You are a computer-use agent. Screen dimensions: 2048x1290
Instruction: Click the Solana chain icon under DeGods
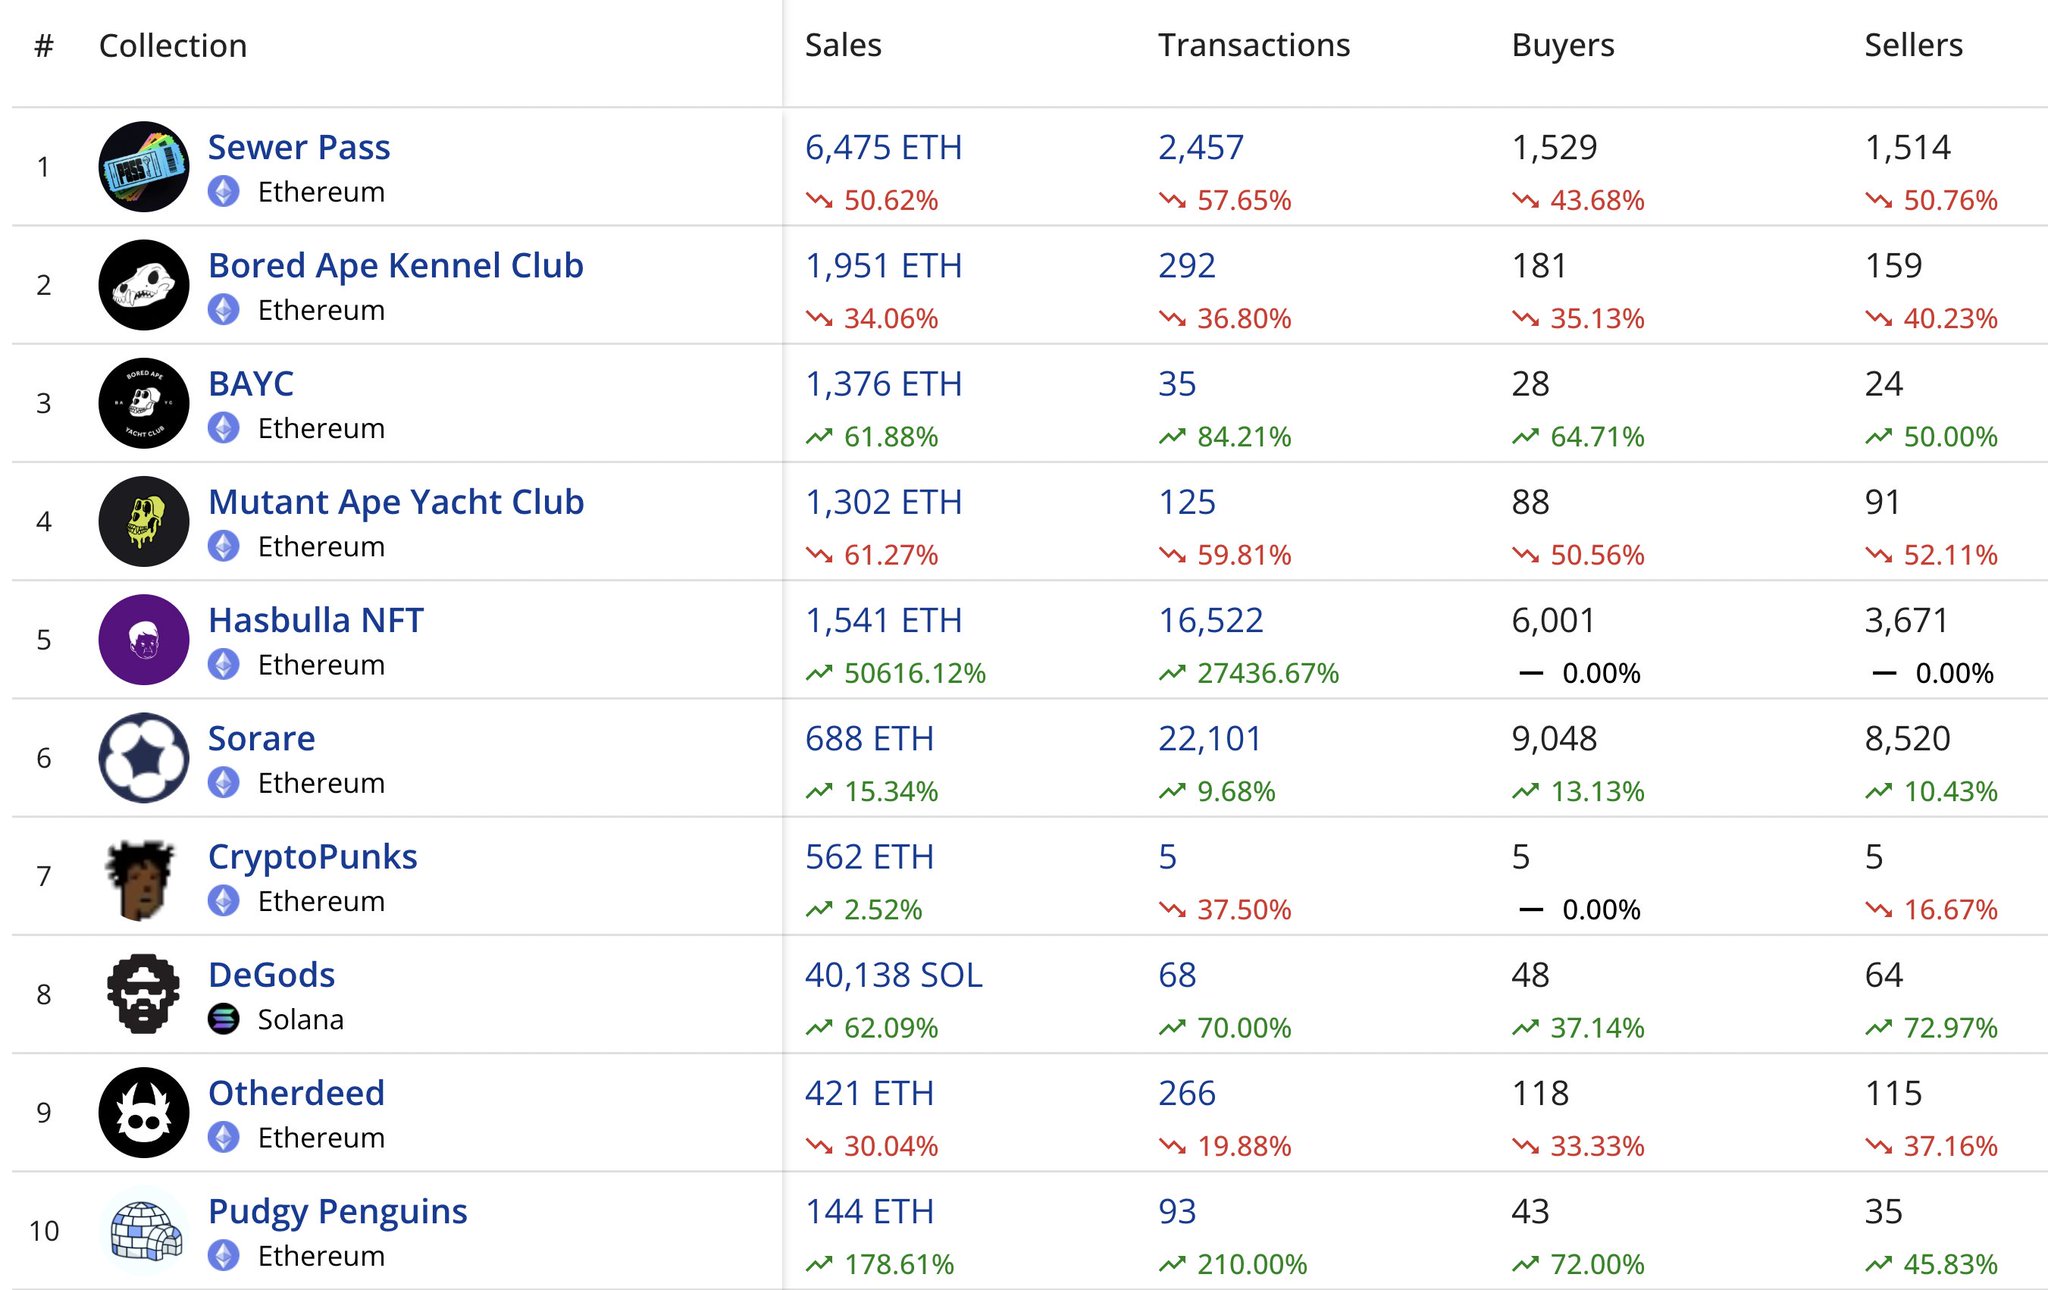[224, 1019]
